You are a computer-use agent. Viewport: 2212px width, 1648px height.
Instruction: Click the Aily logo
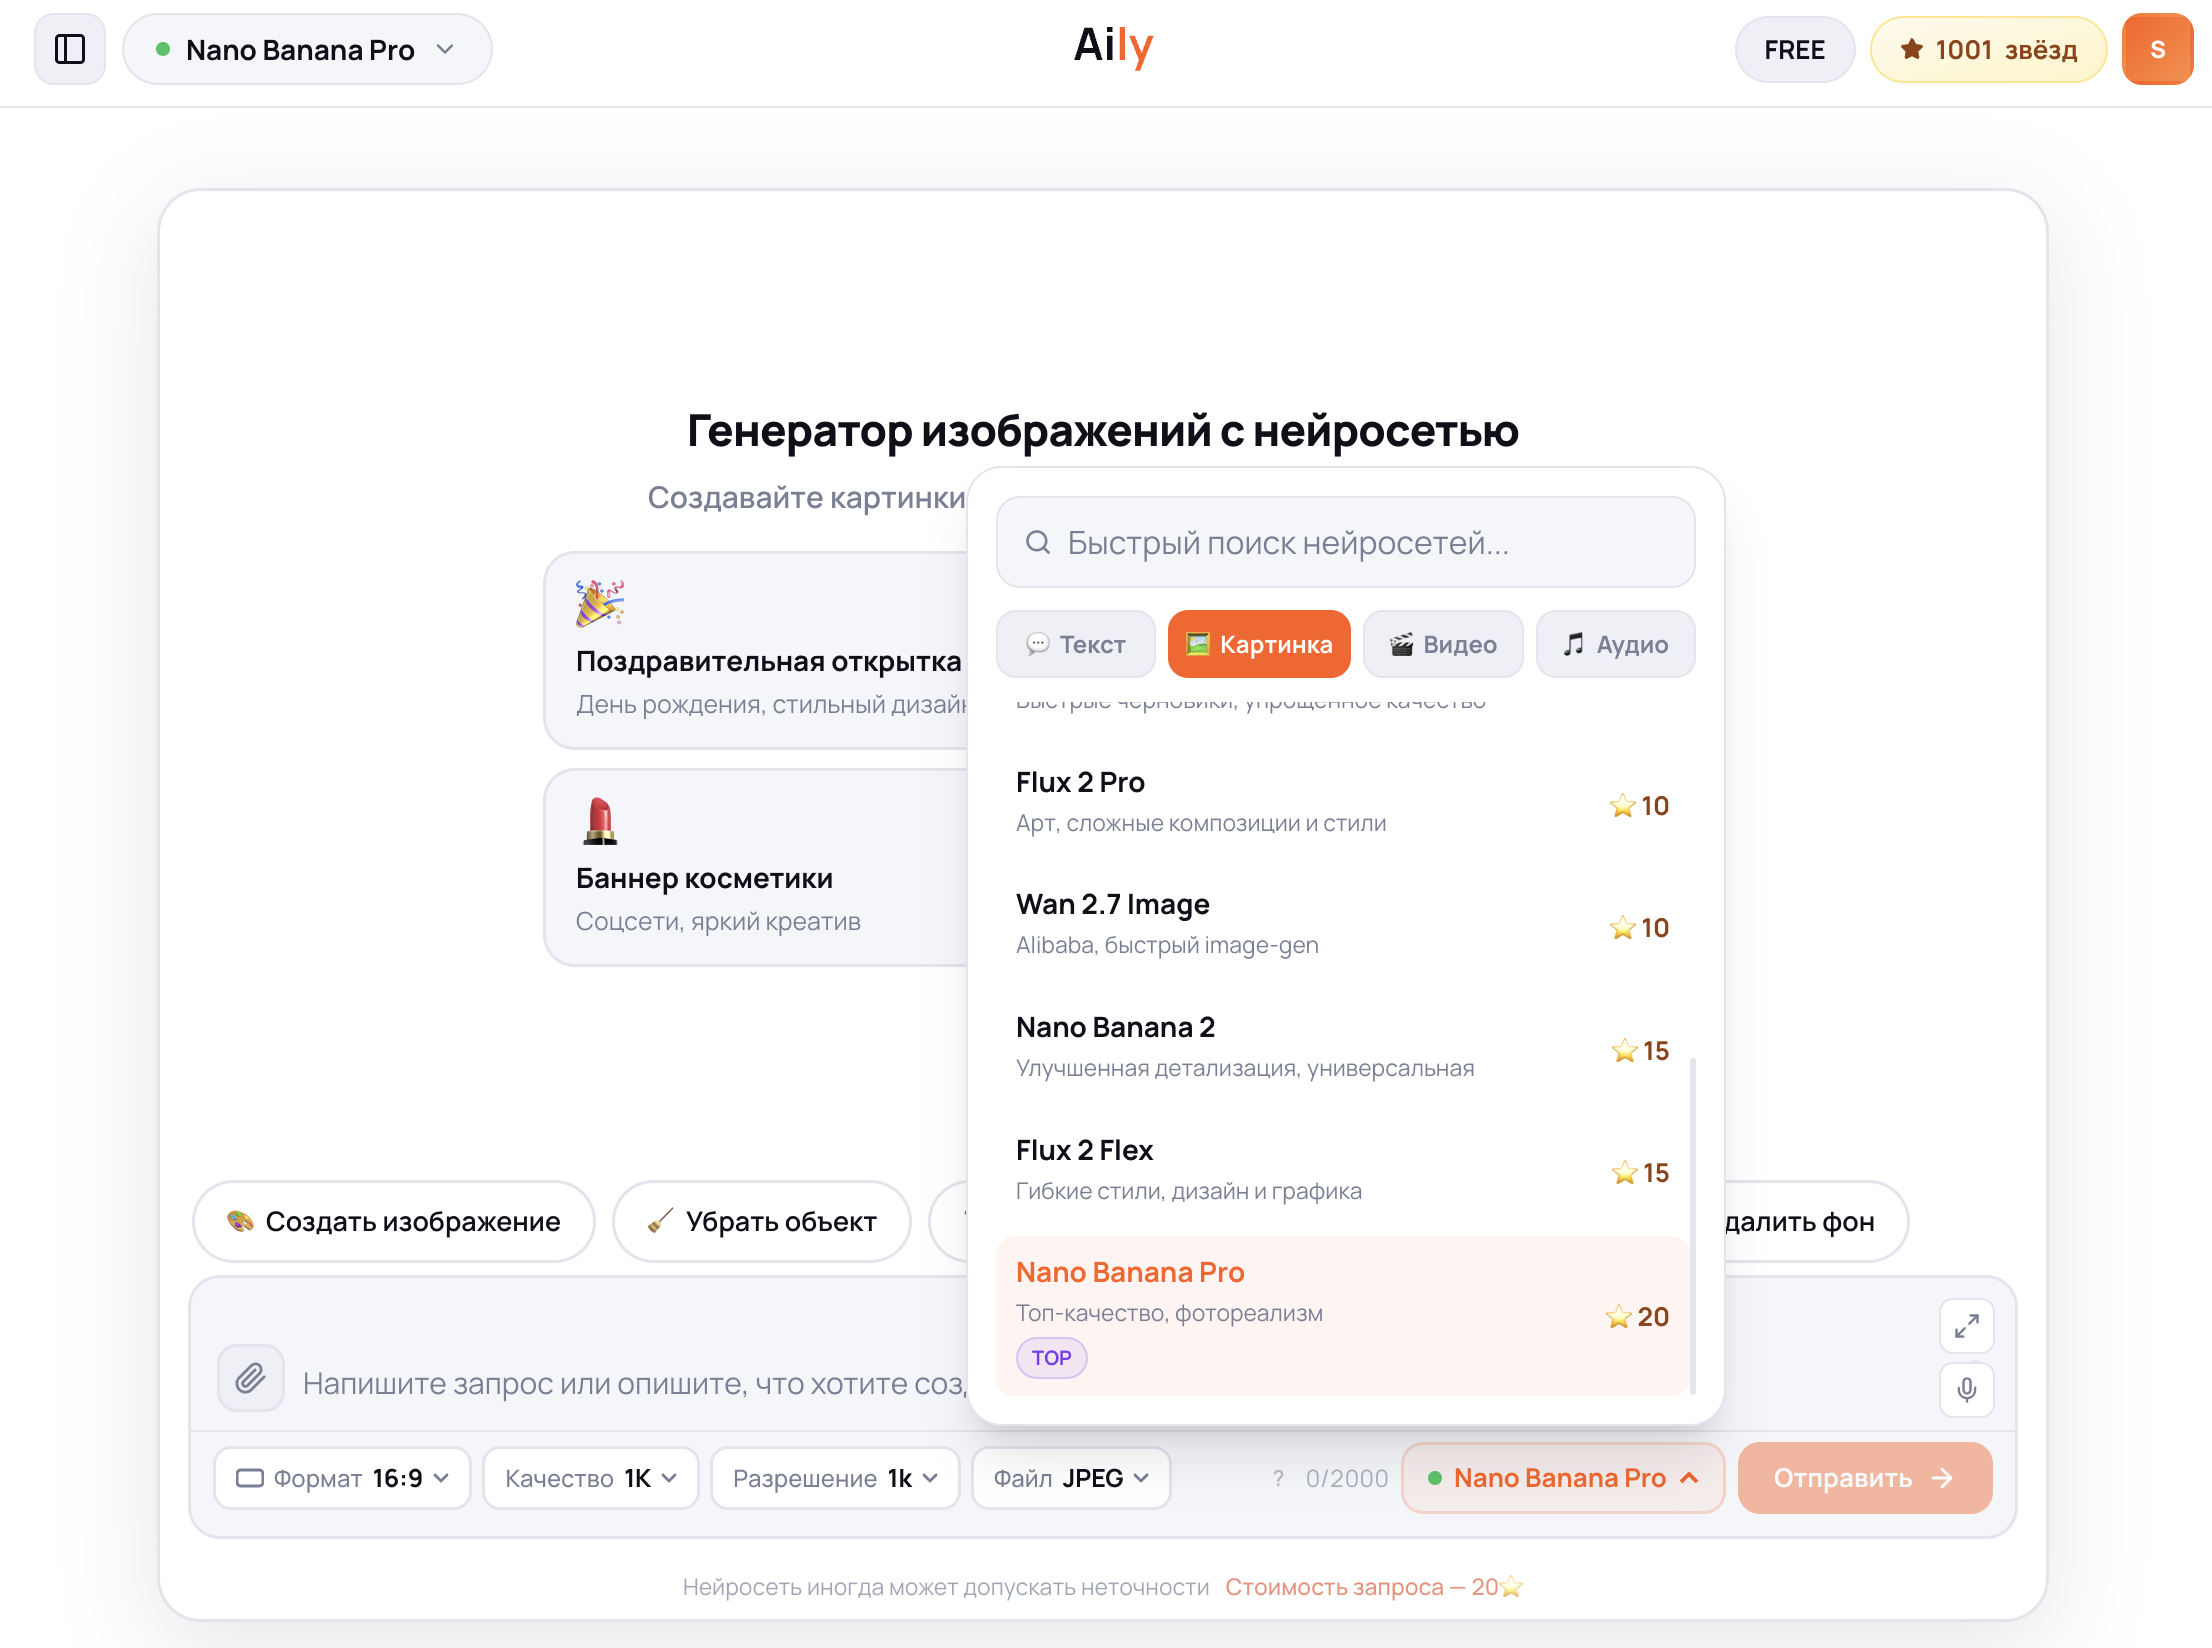tap(1113, 46)
